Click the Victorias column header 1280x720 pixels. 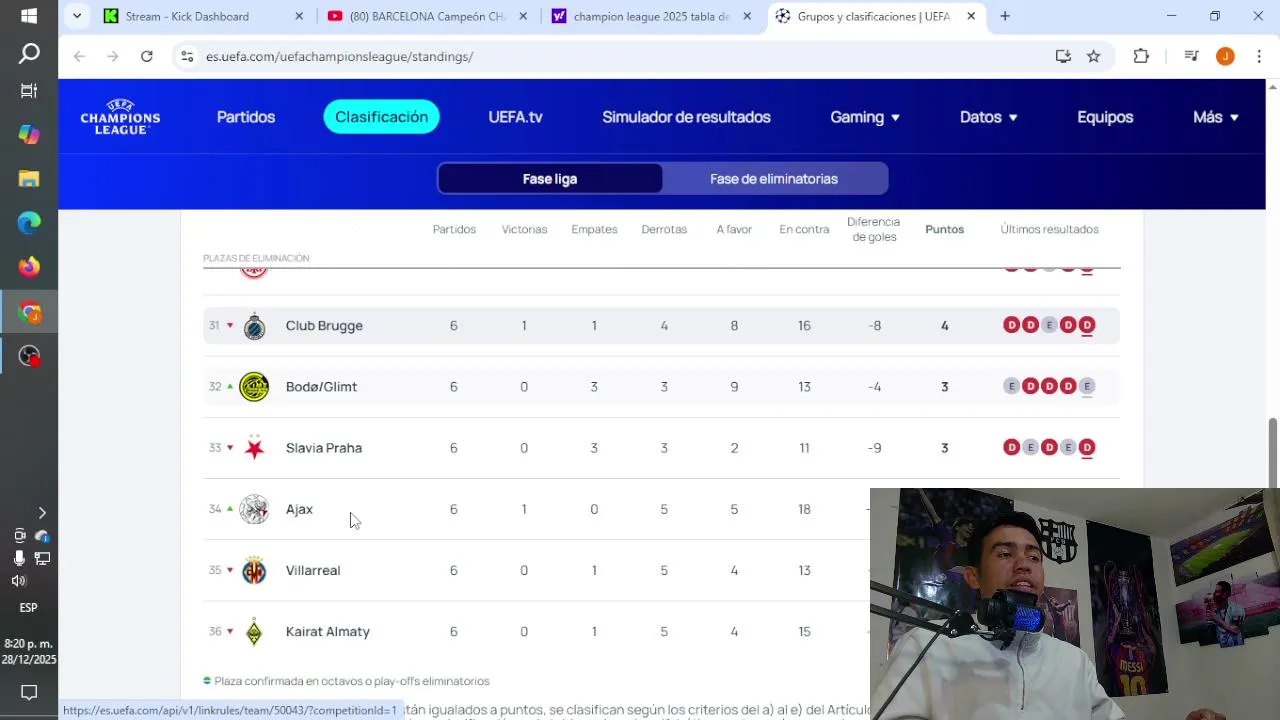pos(524,229)
